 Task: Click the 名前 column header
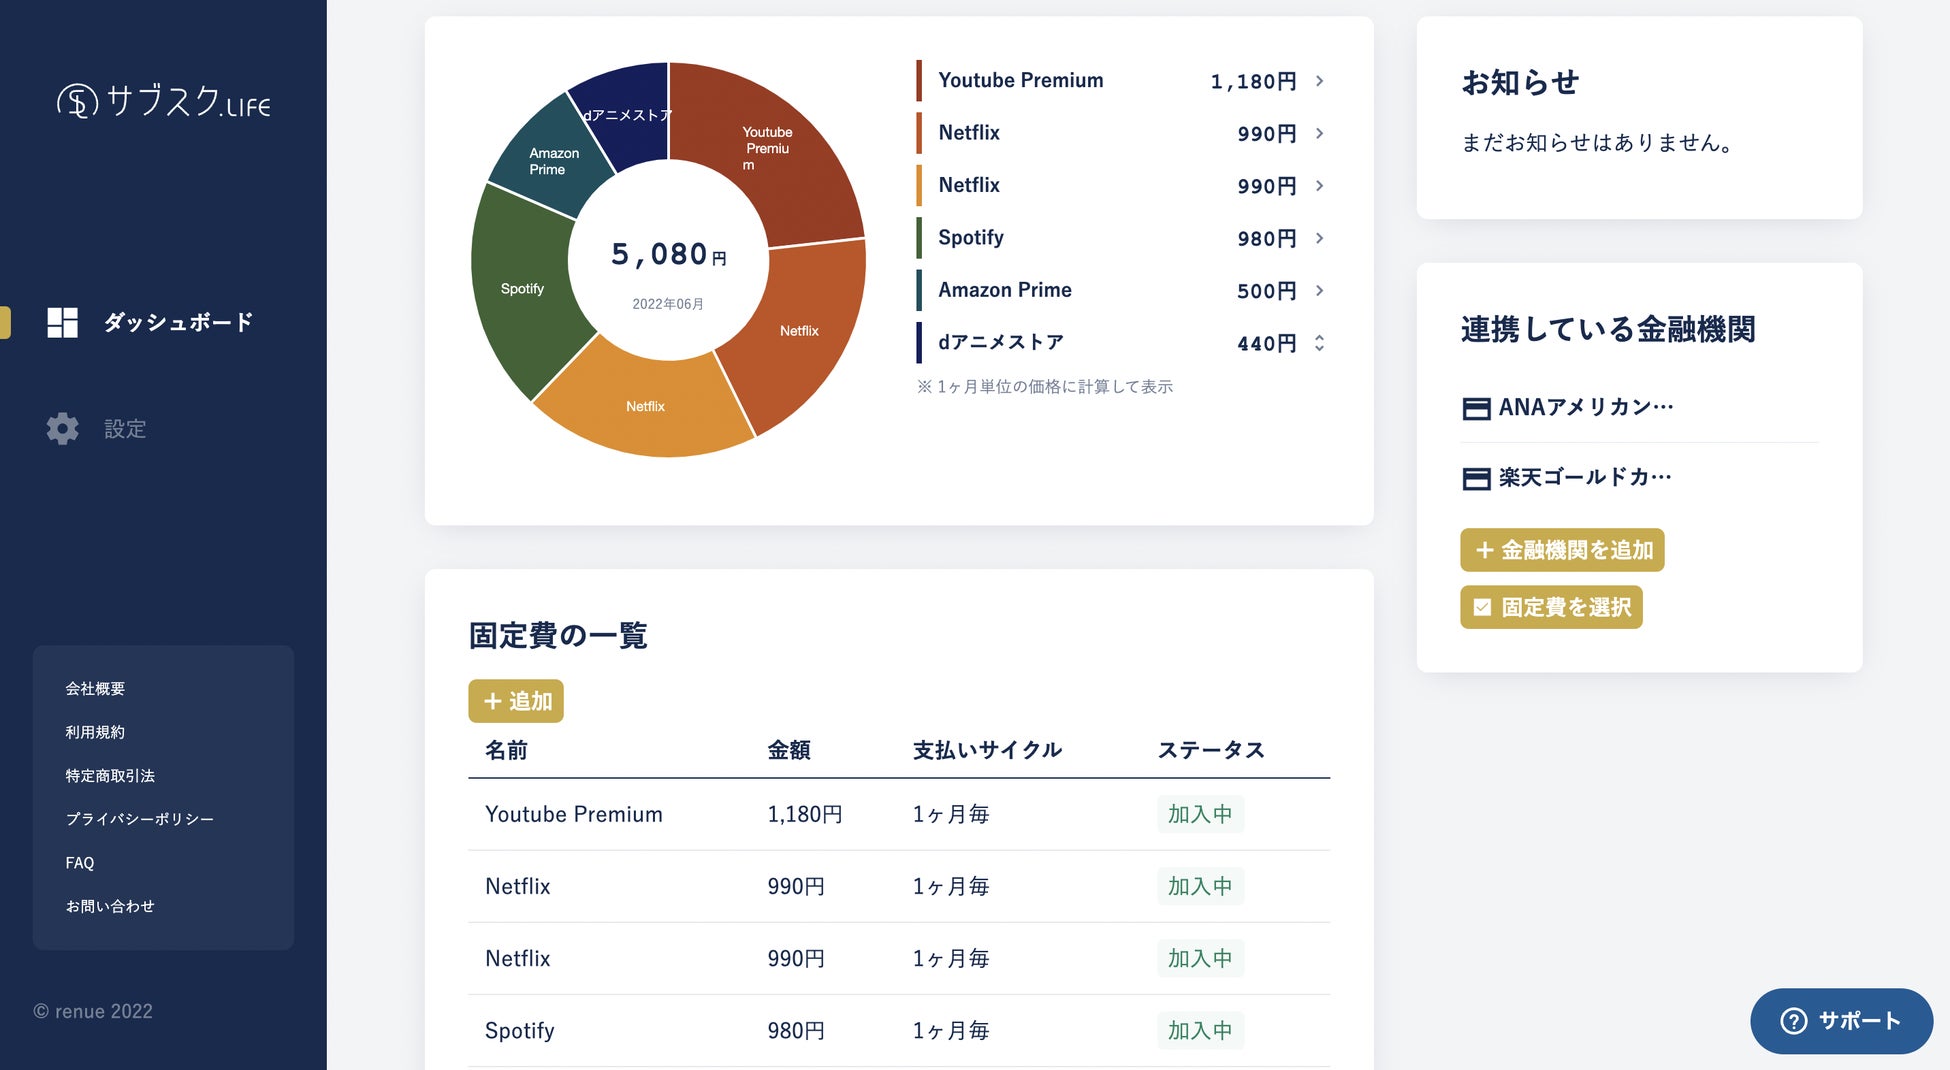(x=506, y=750)
